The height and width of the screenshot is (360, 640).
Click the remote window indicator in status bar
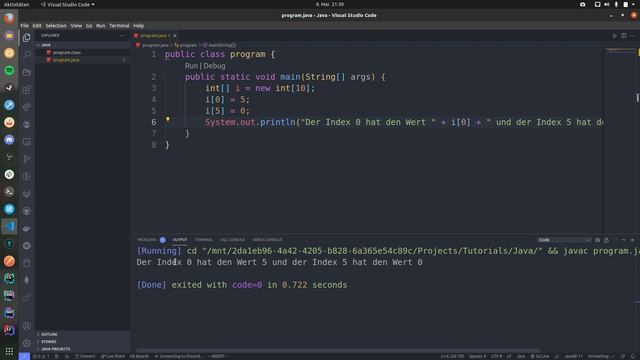coord(24,356)
